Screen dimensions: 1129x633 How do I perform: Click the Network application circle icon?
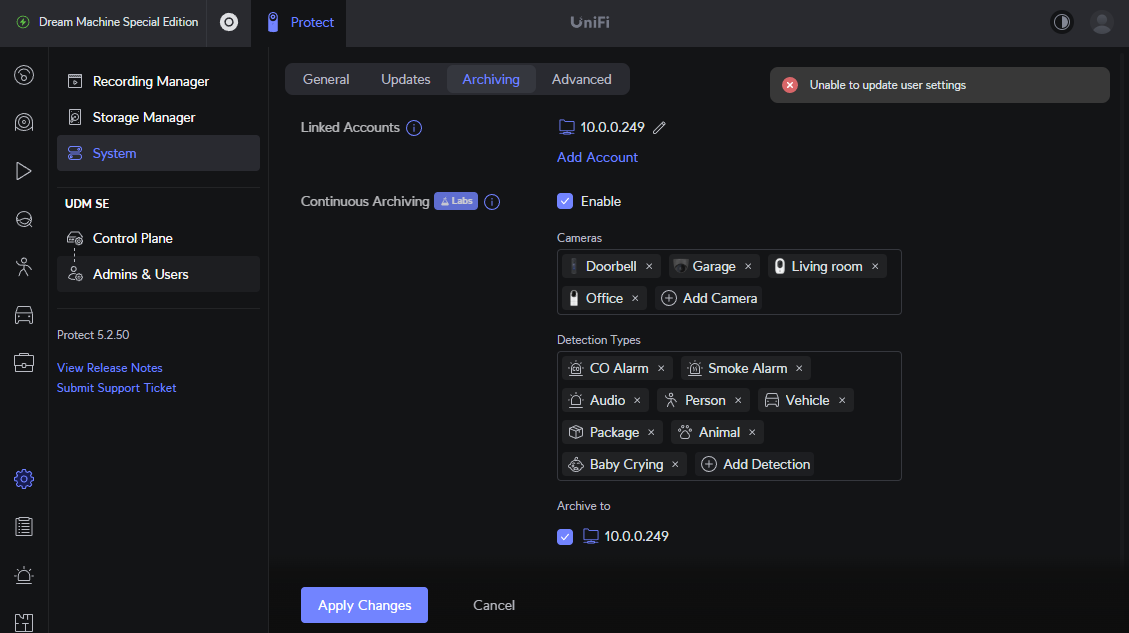(229, 22)
